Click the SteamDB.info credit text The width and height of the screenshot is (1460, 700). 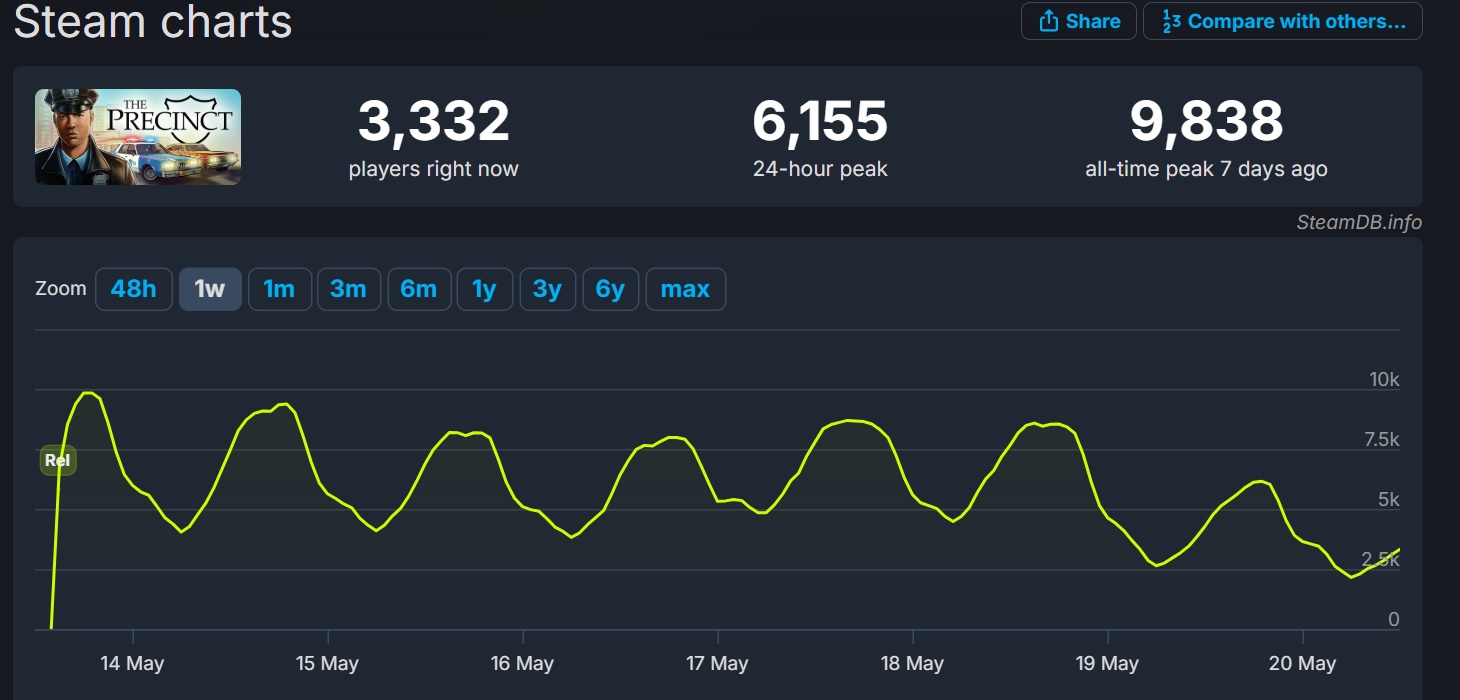pos(1359,222)
